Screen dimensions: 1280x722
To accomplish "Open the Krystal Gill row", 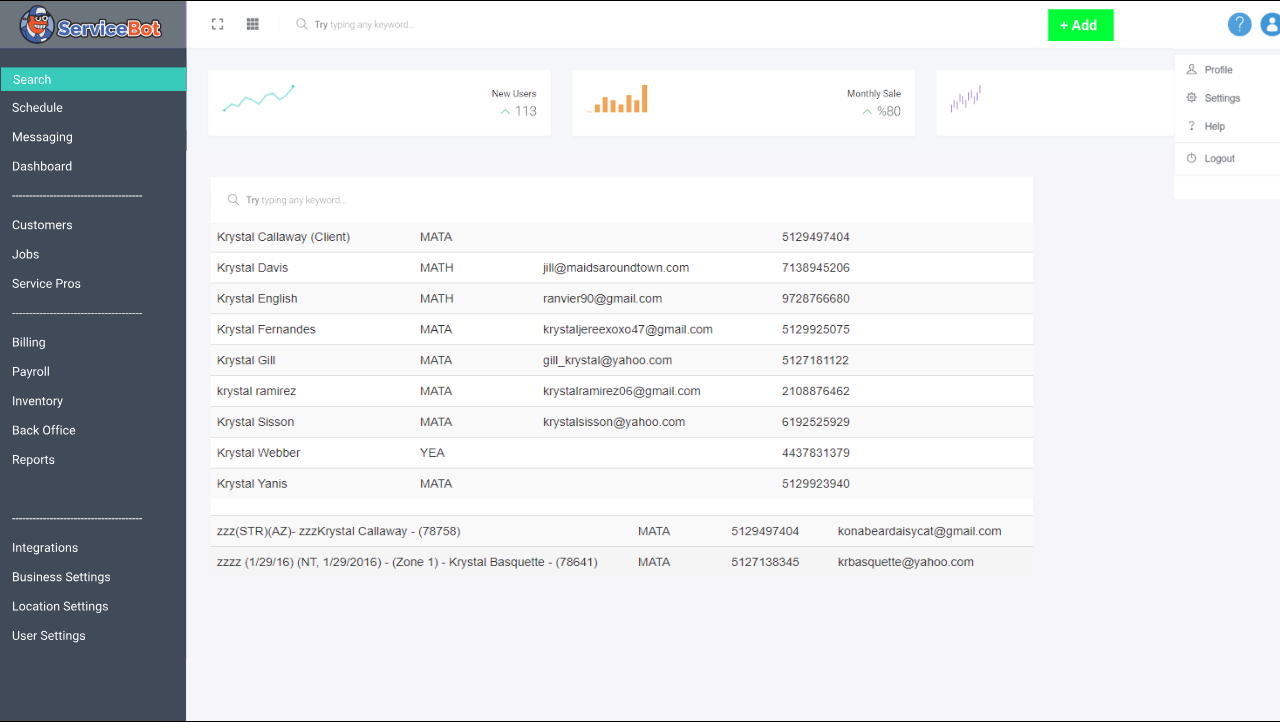I will tap(622, 360).
